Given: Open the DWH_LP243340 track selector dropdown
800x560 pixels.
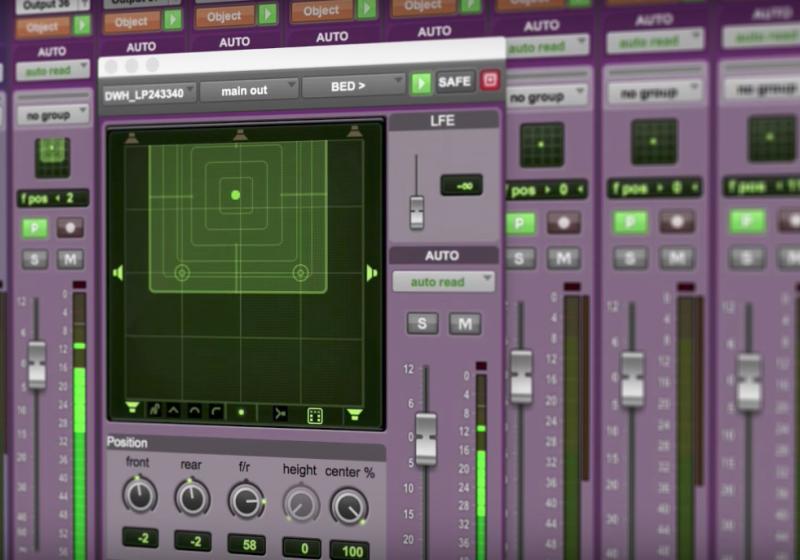Looking at the screenshot, I should coord(148,94).
